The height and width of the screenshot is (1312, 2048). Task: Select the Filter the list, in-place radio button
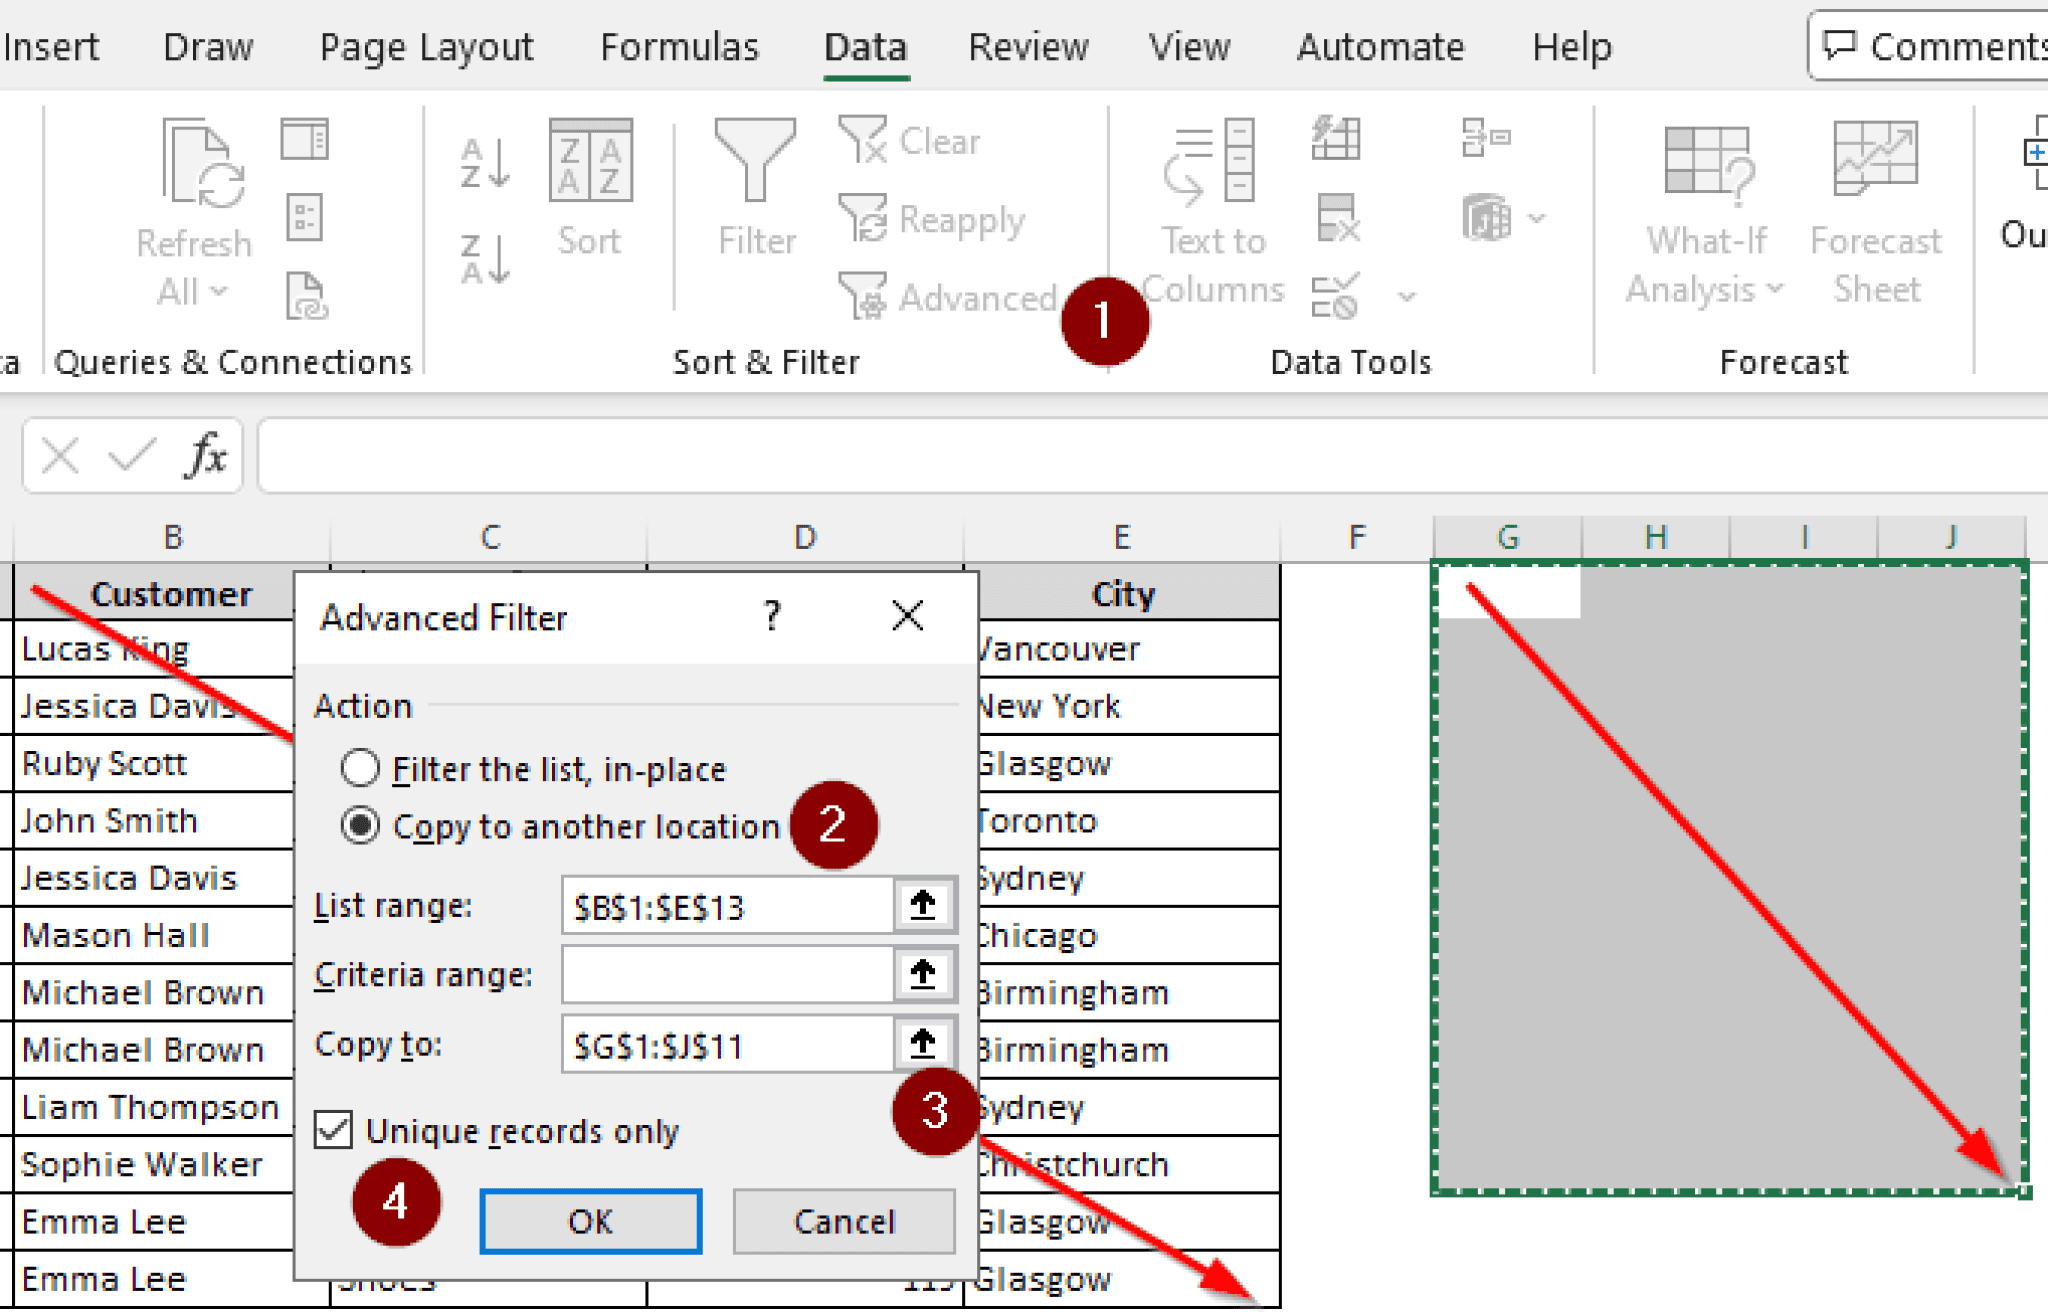coord(361,768)
